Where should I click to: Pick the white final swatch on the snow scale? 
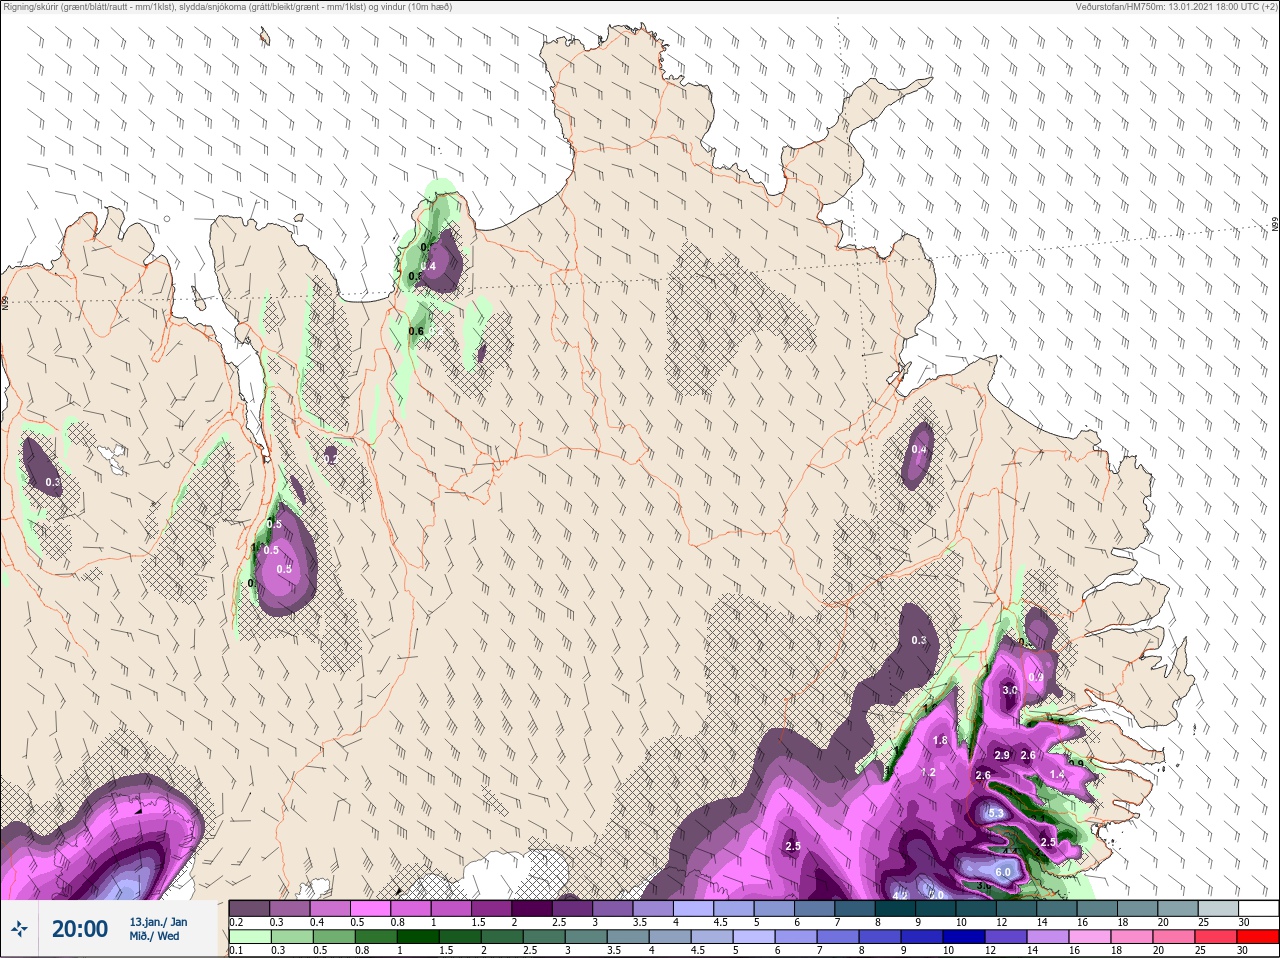pyautogui.click(x=1259, y=908)
